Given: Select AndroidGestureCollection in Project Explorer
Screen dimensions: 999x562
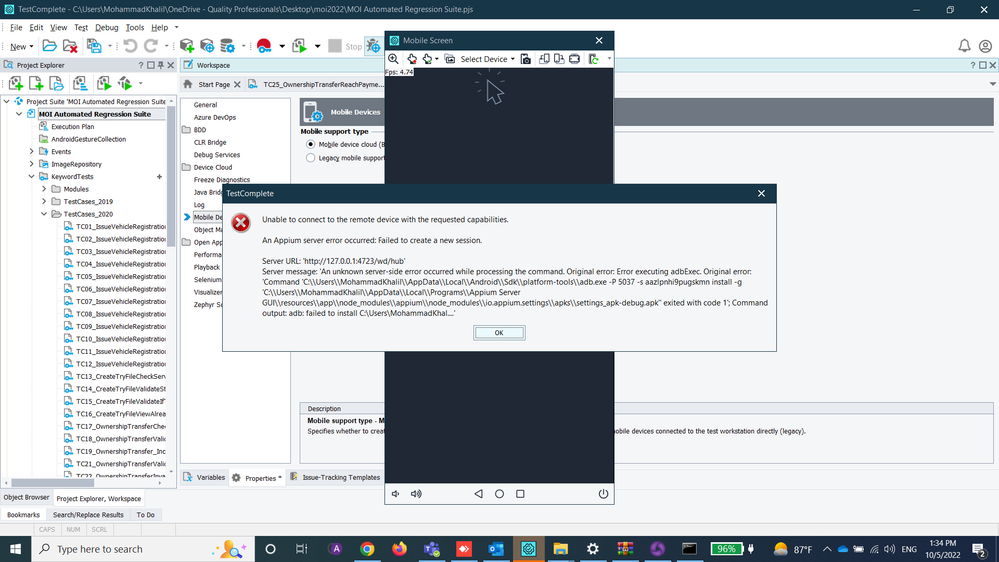Looking at the screenshot, I should 88,139.
